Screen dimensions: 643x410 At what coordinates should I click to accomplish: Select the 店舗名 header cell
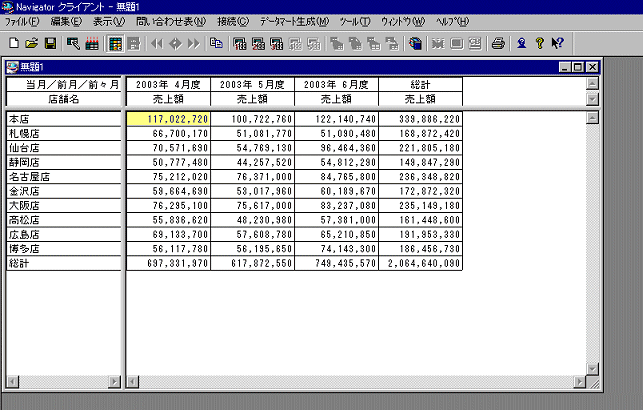click(x=64, y=99)
